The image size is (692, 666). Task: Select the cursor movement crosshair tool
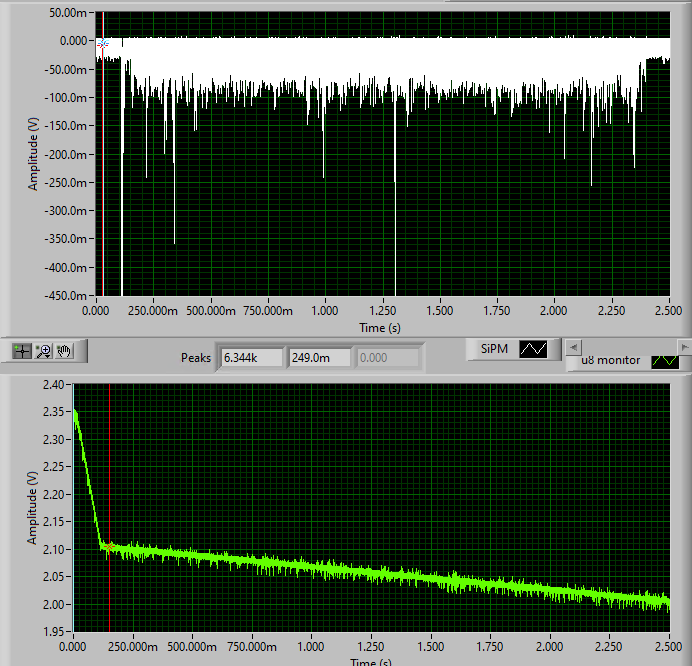22,351
